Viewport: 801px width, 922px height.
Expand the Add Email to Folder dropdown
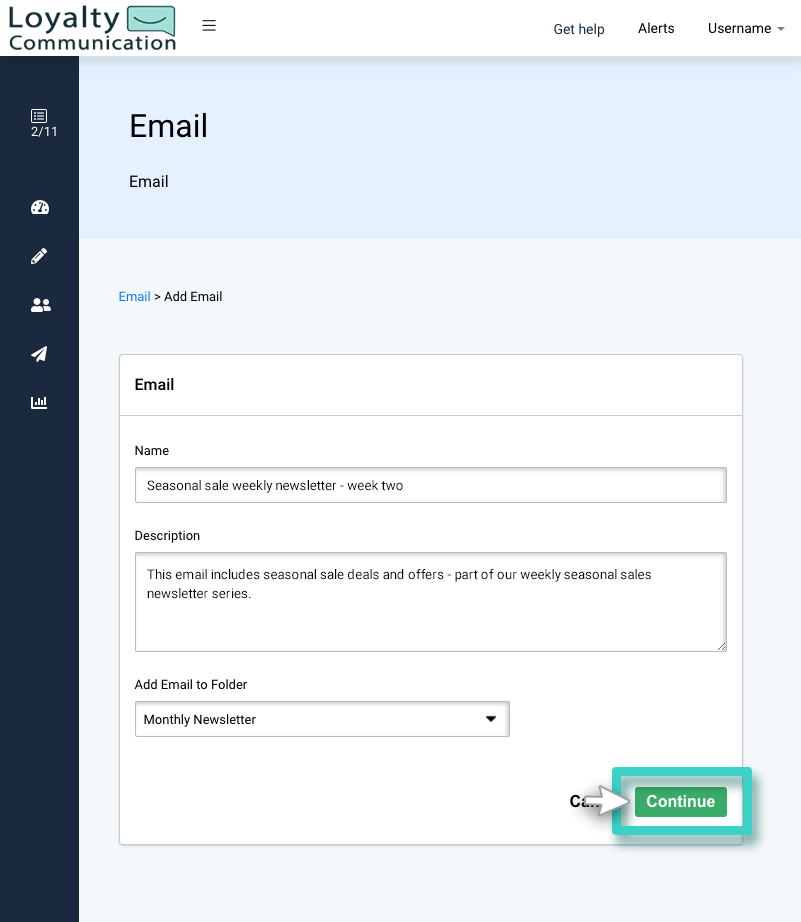click(322, 718)
